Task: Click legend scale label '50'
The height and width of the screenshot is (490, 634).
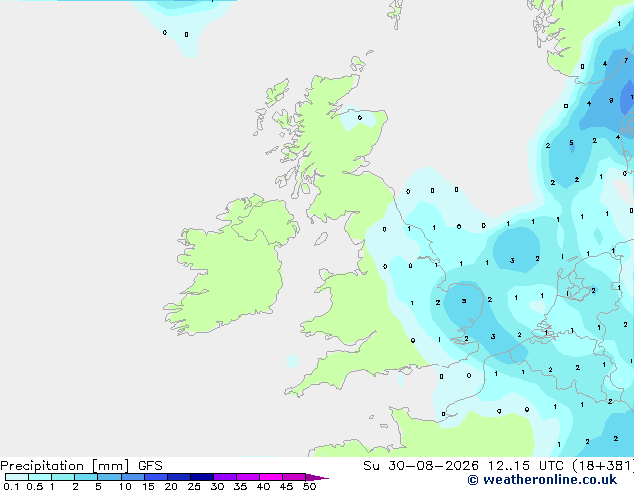Action: (x=309, y=486)
